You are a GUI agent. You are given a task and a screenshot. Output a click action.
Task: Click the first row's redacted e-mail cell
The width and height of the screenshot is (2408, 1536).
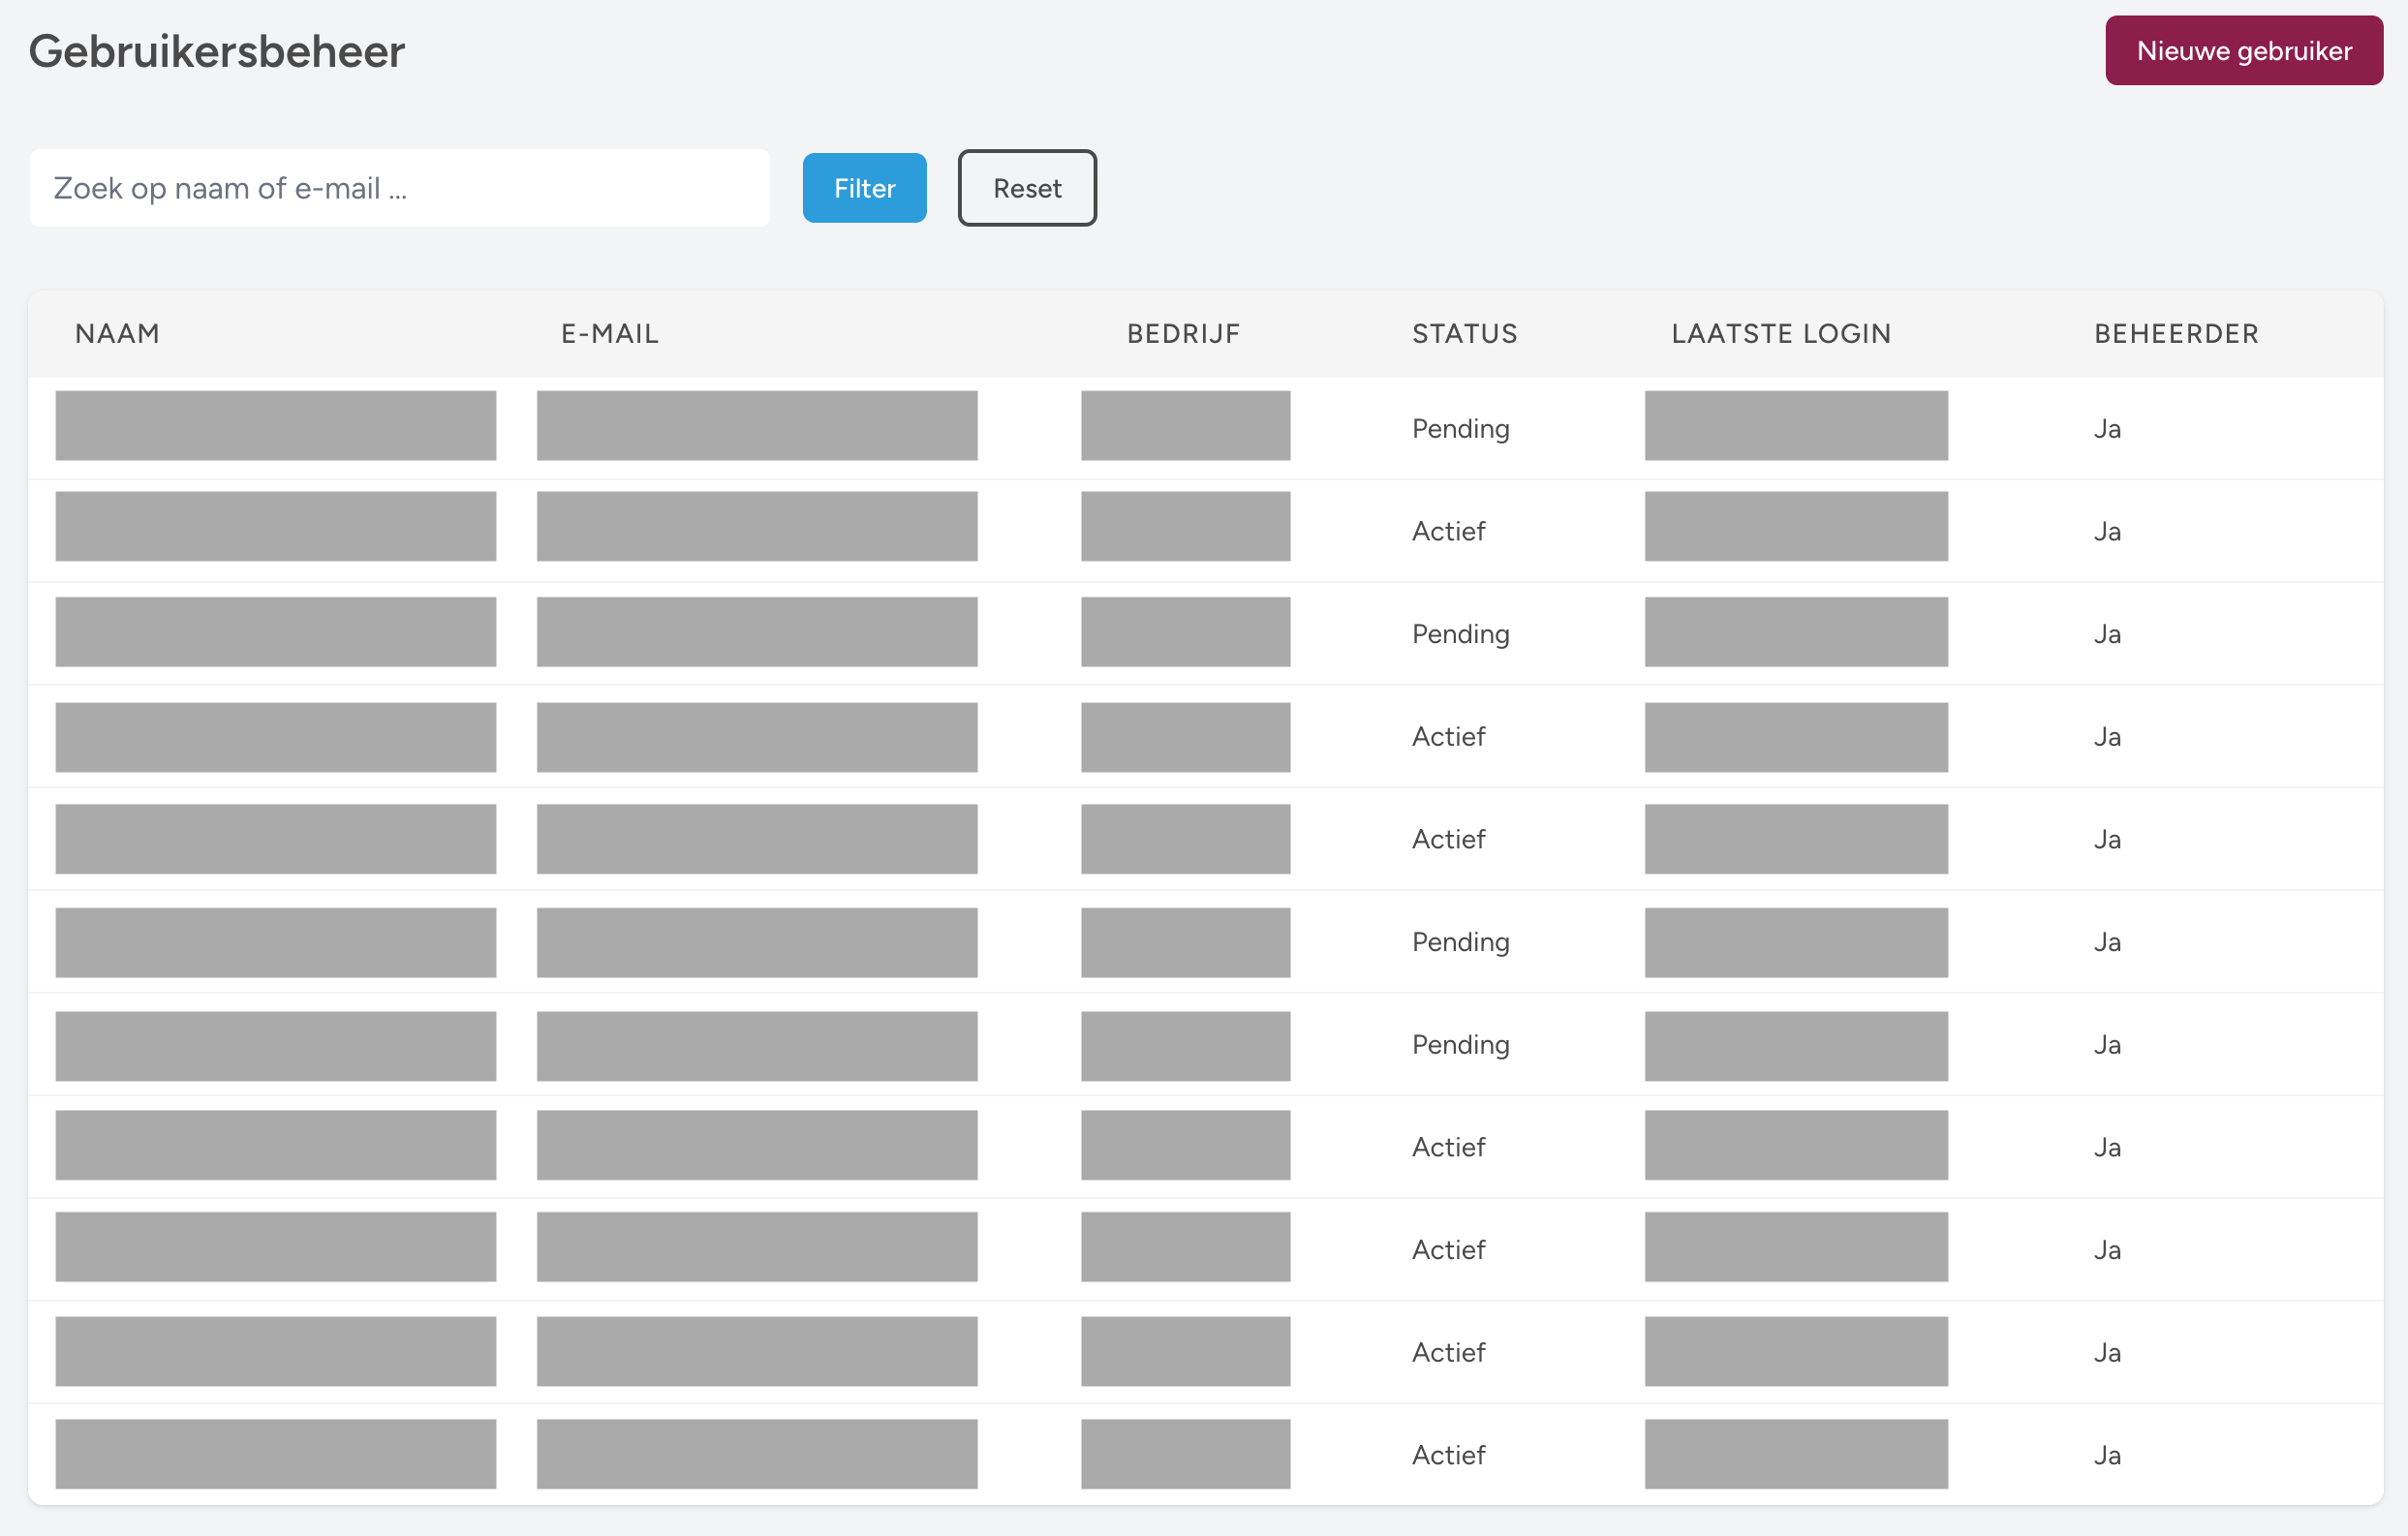[756, 426]
